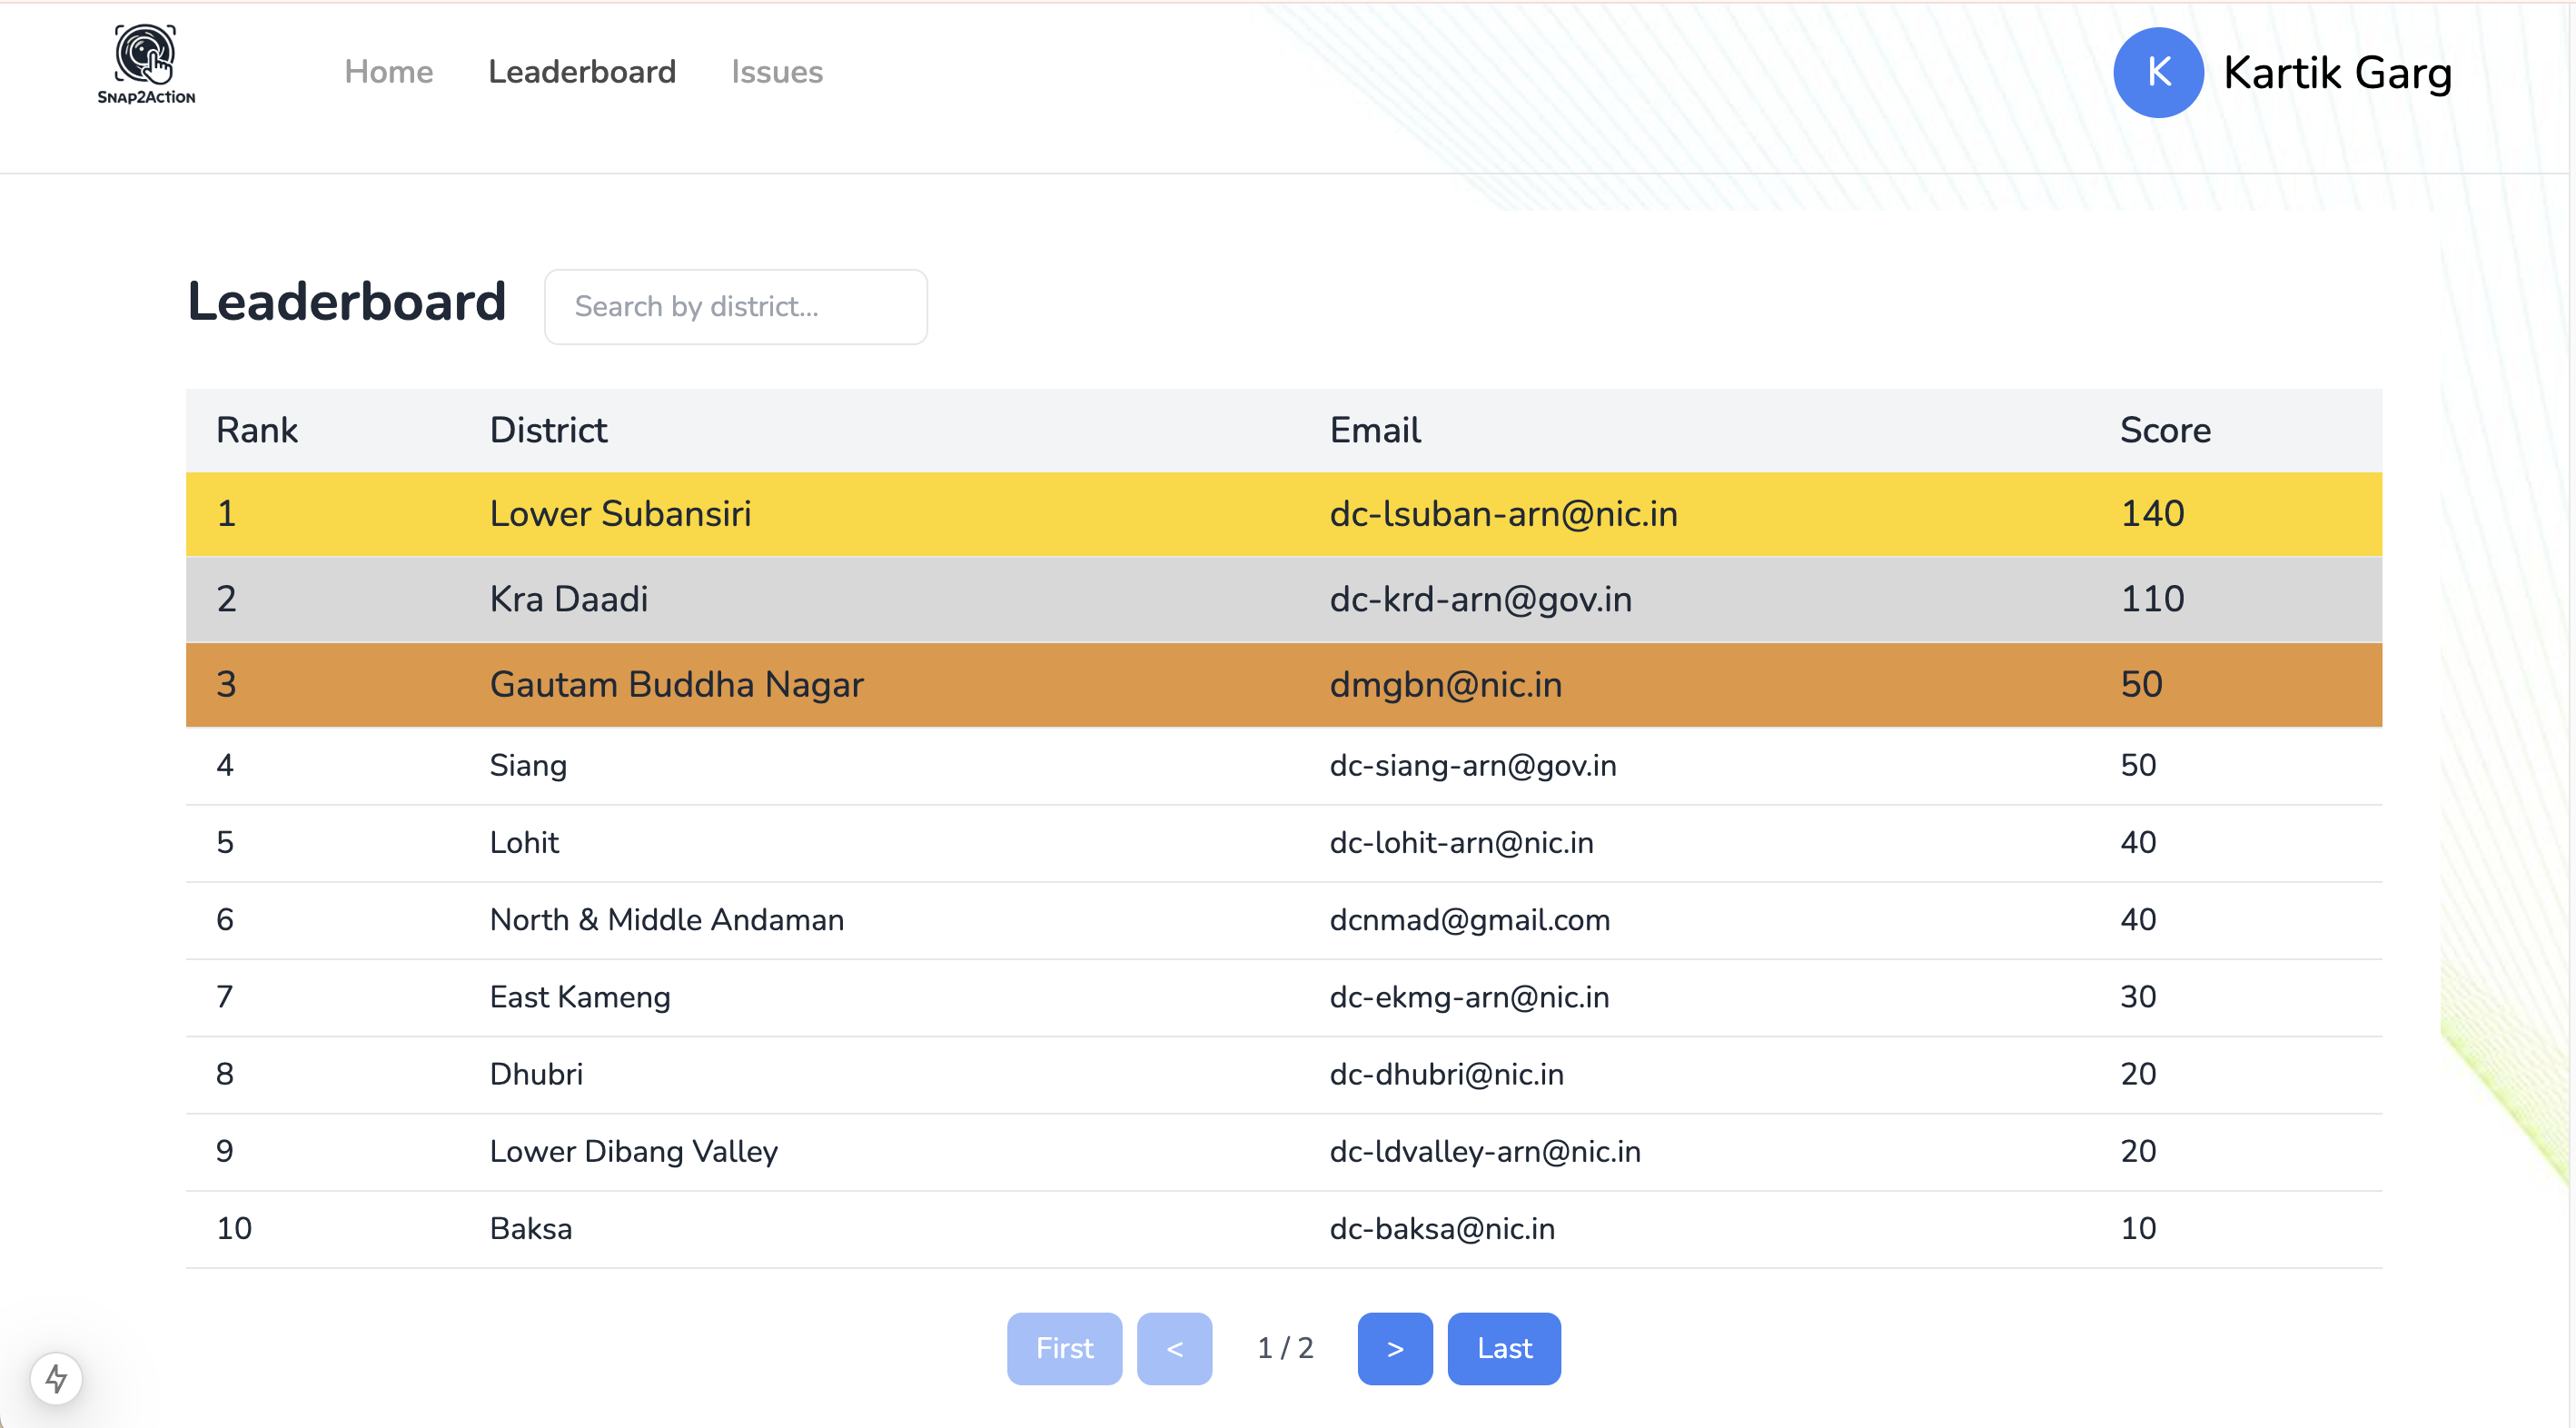Go to next page with > button

tap(1394, 1348)
